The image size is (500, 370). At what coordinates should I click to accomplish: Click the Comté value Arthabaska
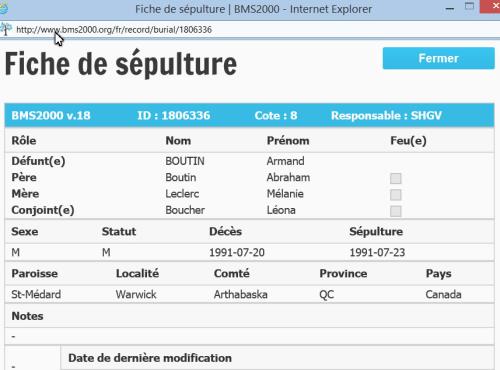pyautogui.click(x=241, y=294)
